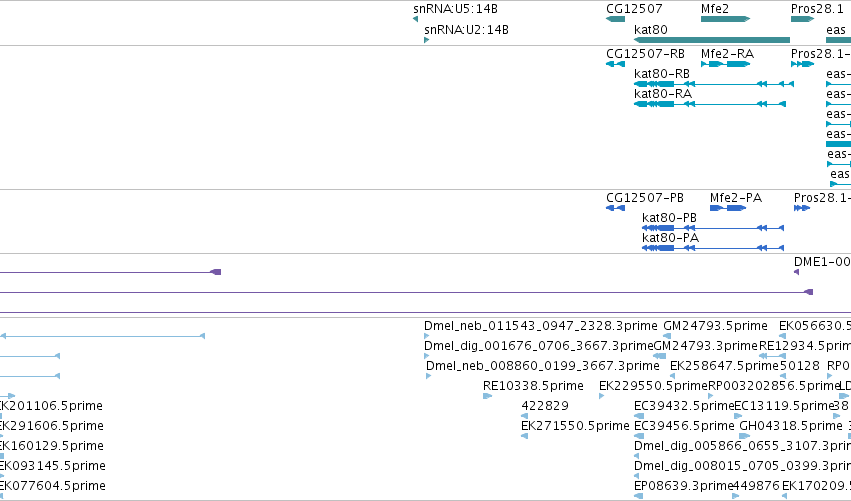Click the snRNA:U5:14B gene name
This screenshot has height=501, width=851.
point(455,9)
